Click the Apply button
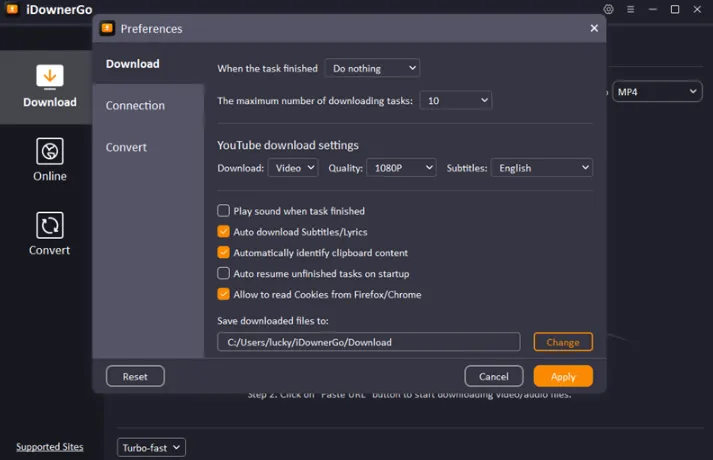The height and width of the screenshot is (460, 713). pyautogui.click(x=563, y=376)
